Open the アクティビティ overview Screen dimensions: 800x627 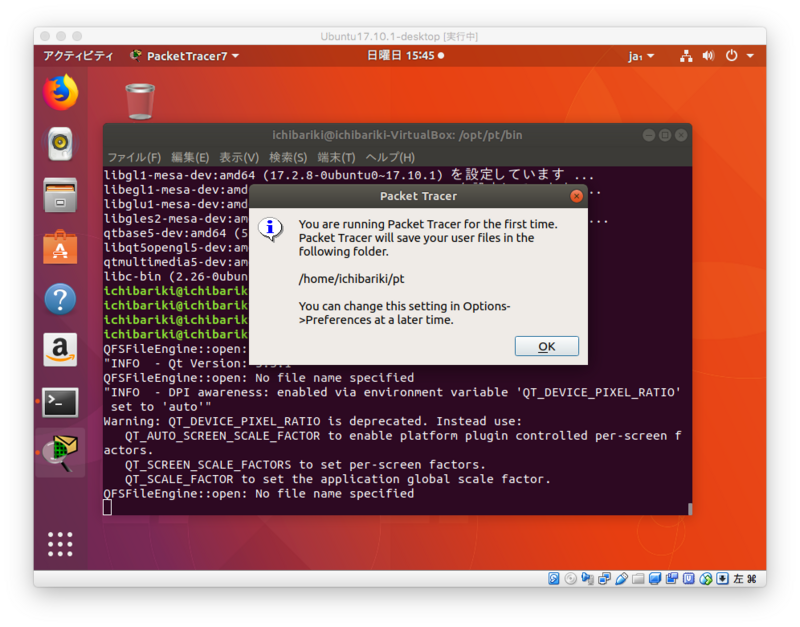point(78,56)
